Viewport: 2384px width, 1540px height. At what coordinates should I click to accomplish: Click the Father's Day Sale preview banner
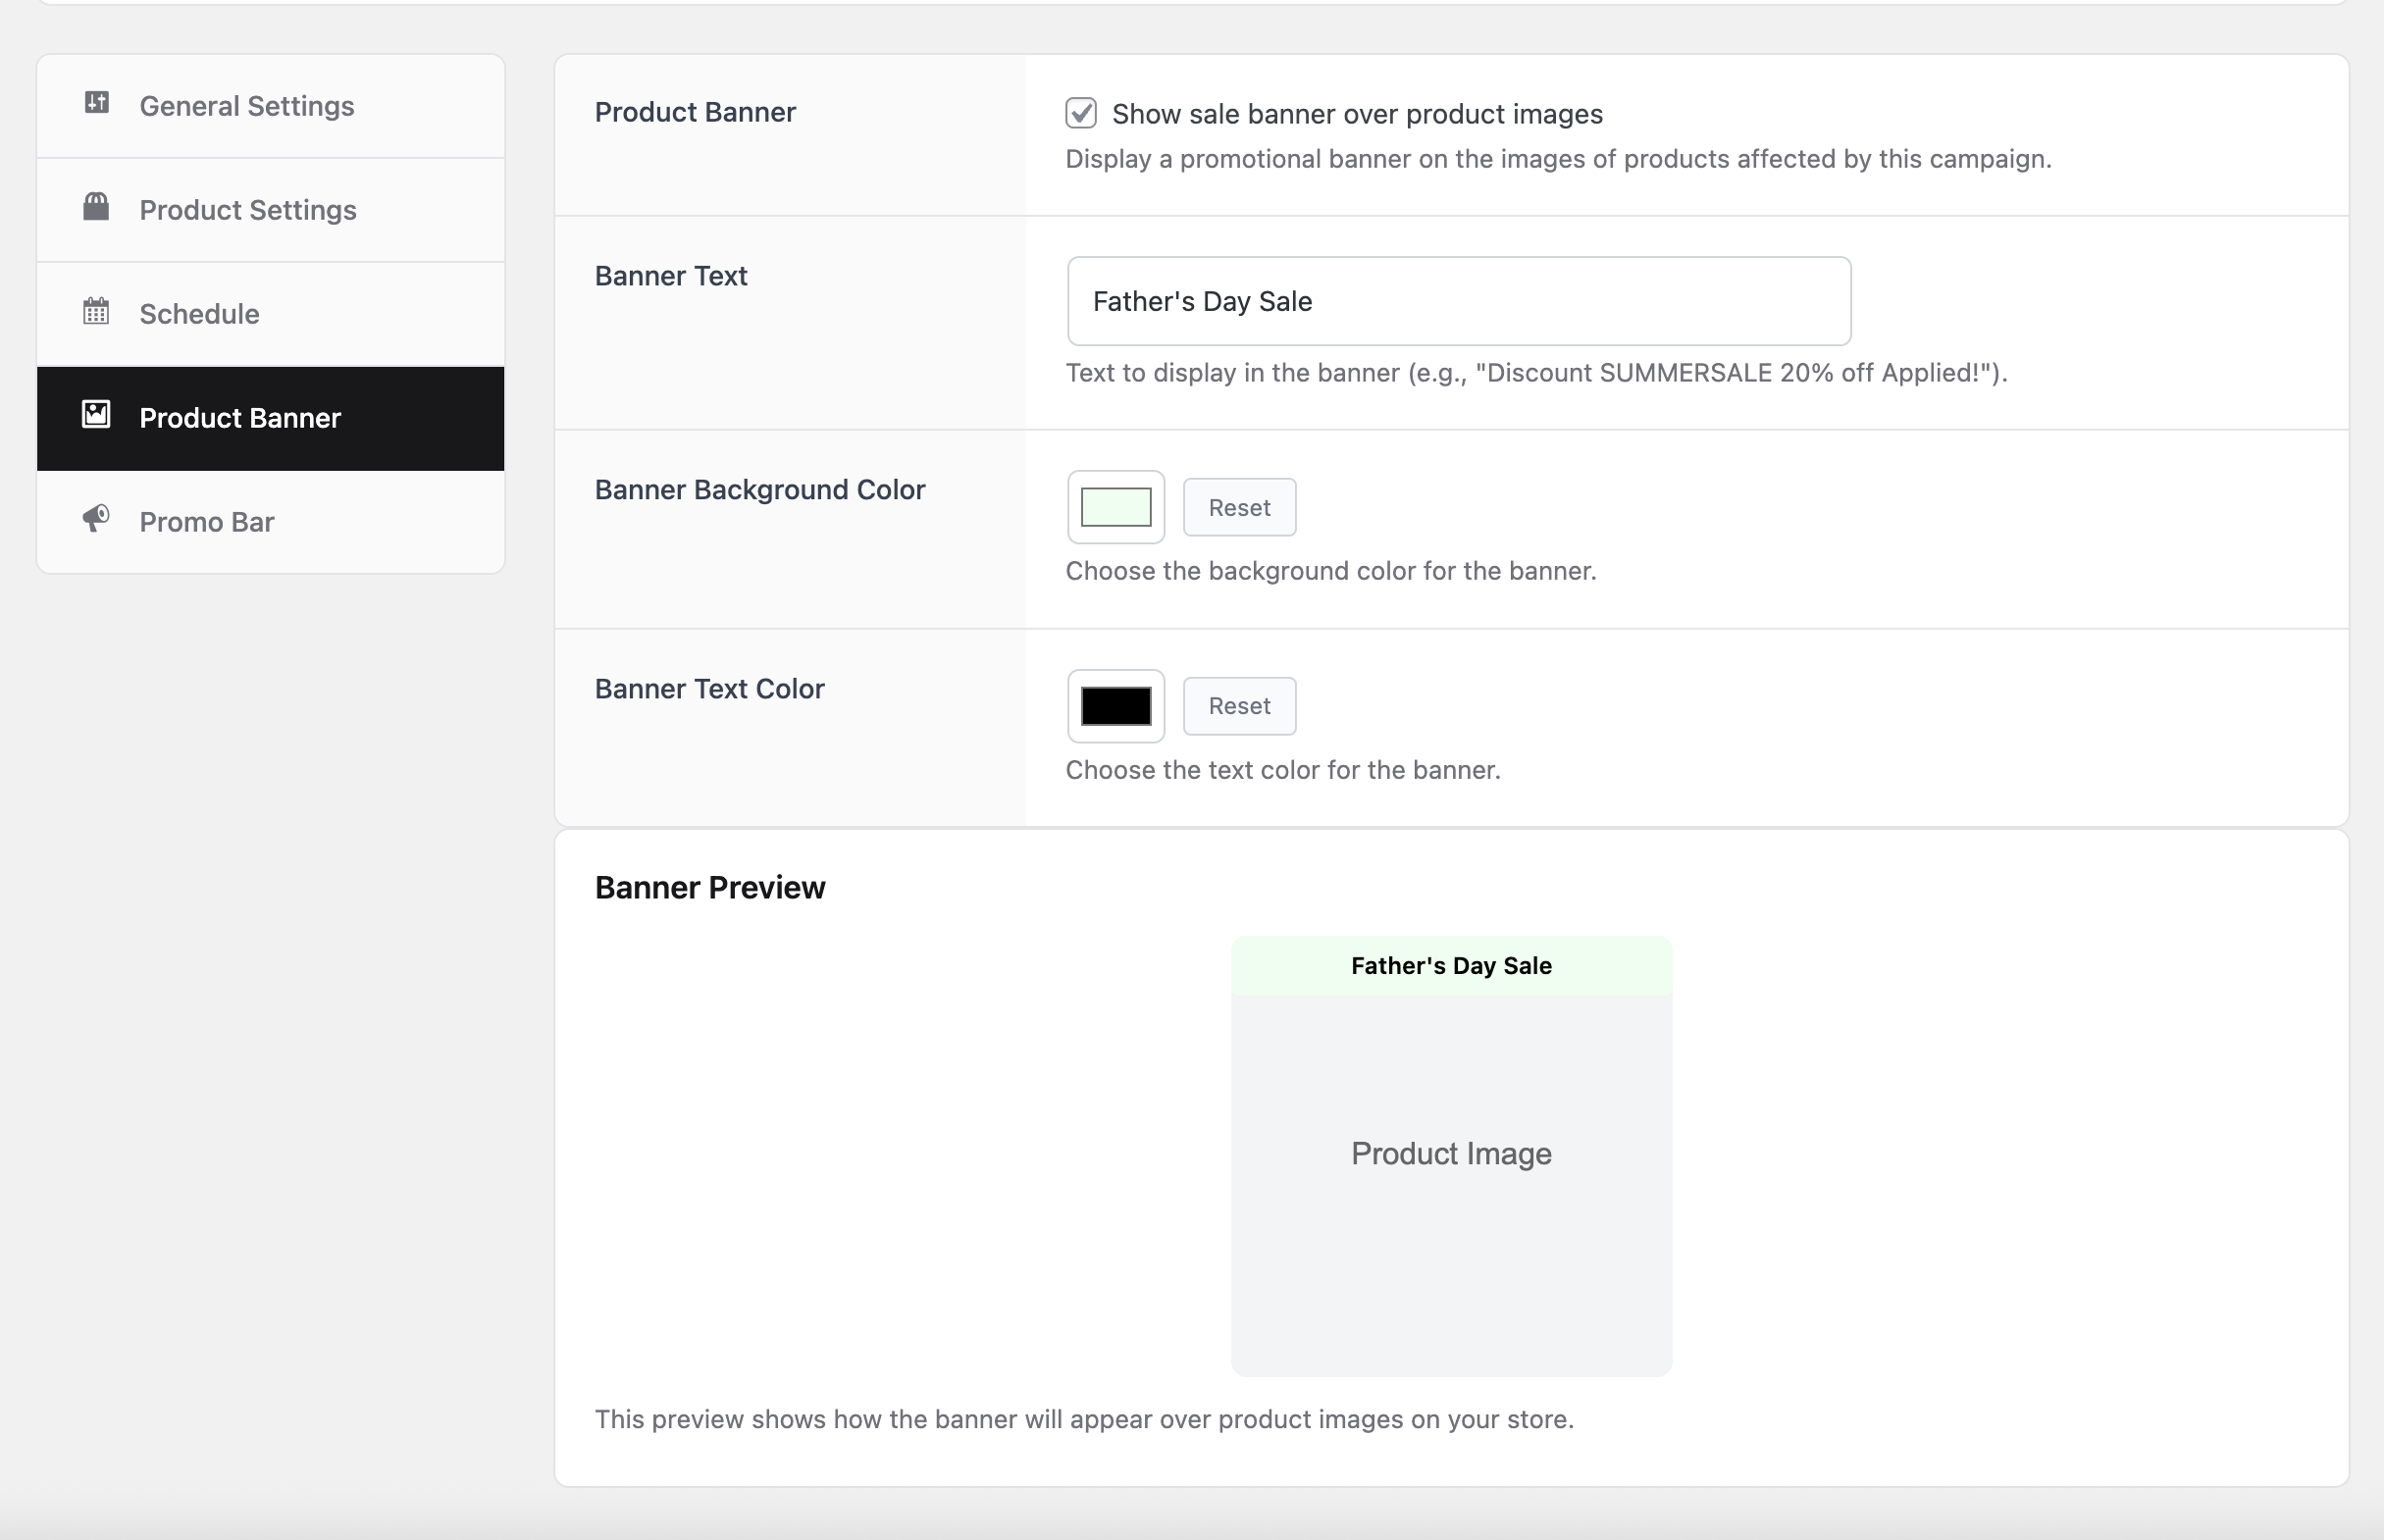[1451, 966]
